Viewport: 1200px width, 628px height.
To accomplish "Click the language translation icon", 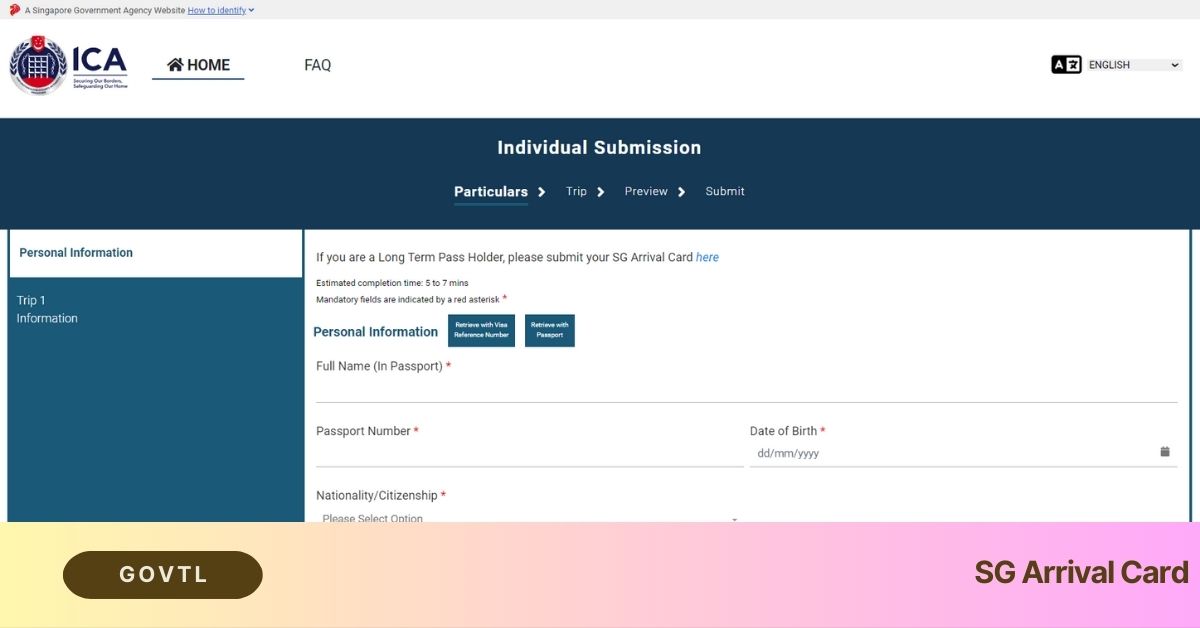I will point(1066,65).
